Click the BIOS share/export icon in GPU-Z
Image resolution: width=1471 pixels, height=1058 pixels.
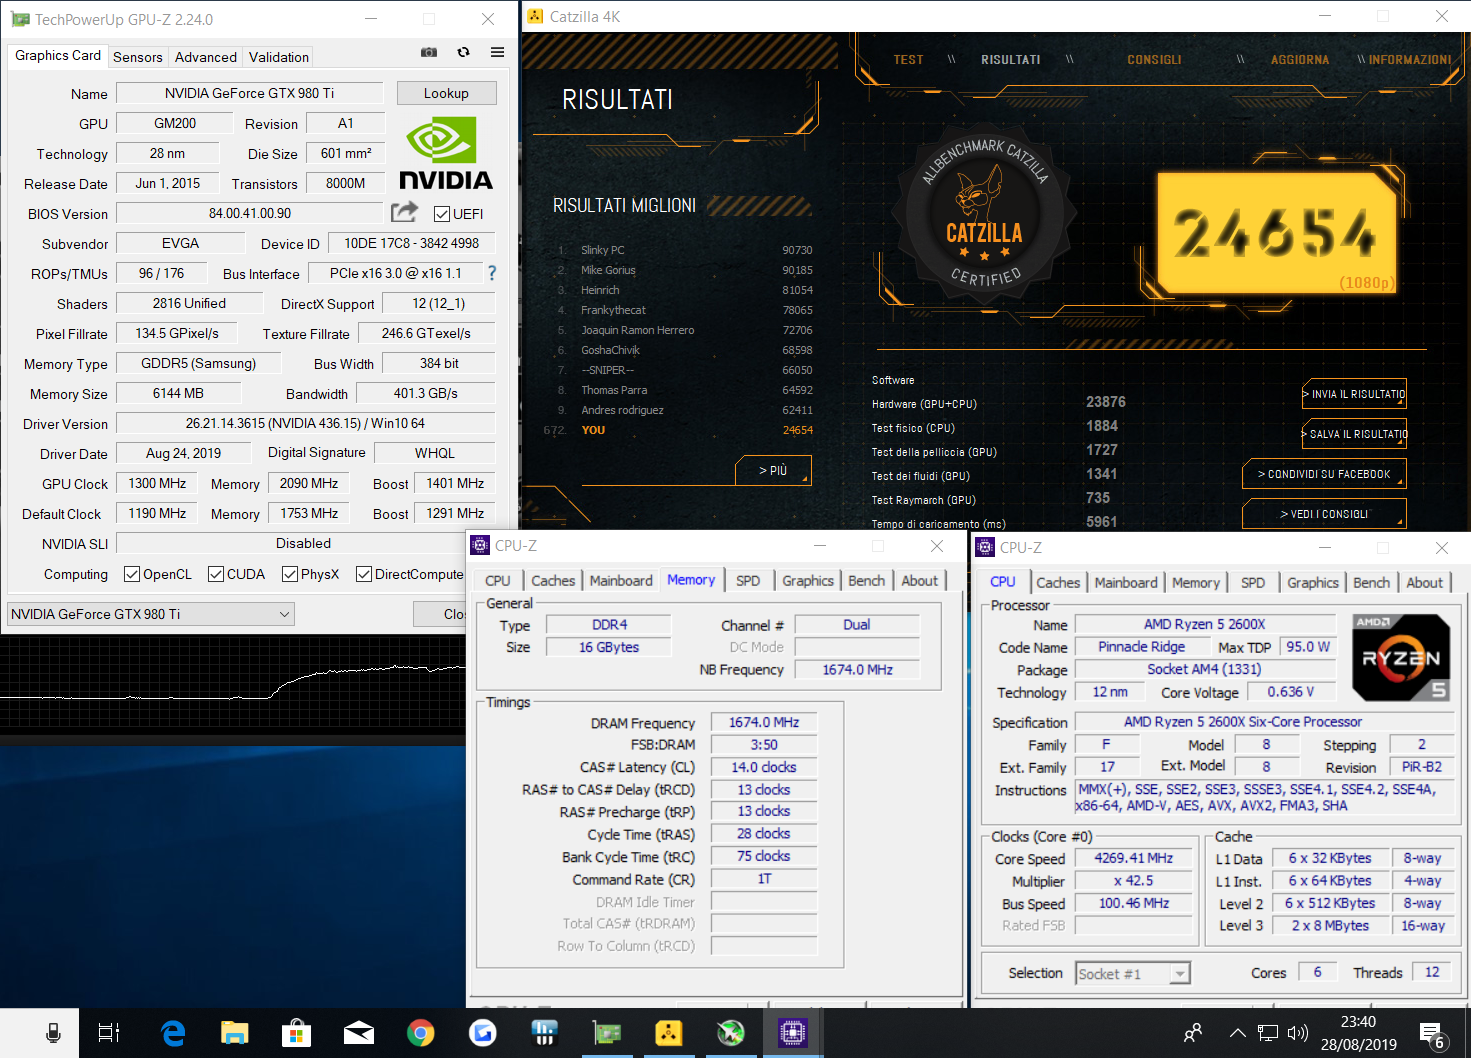(405, 212)
